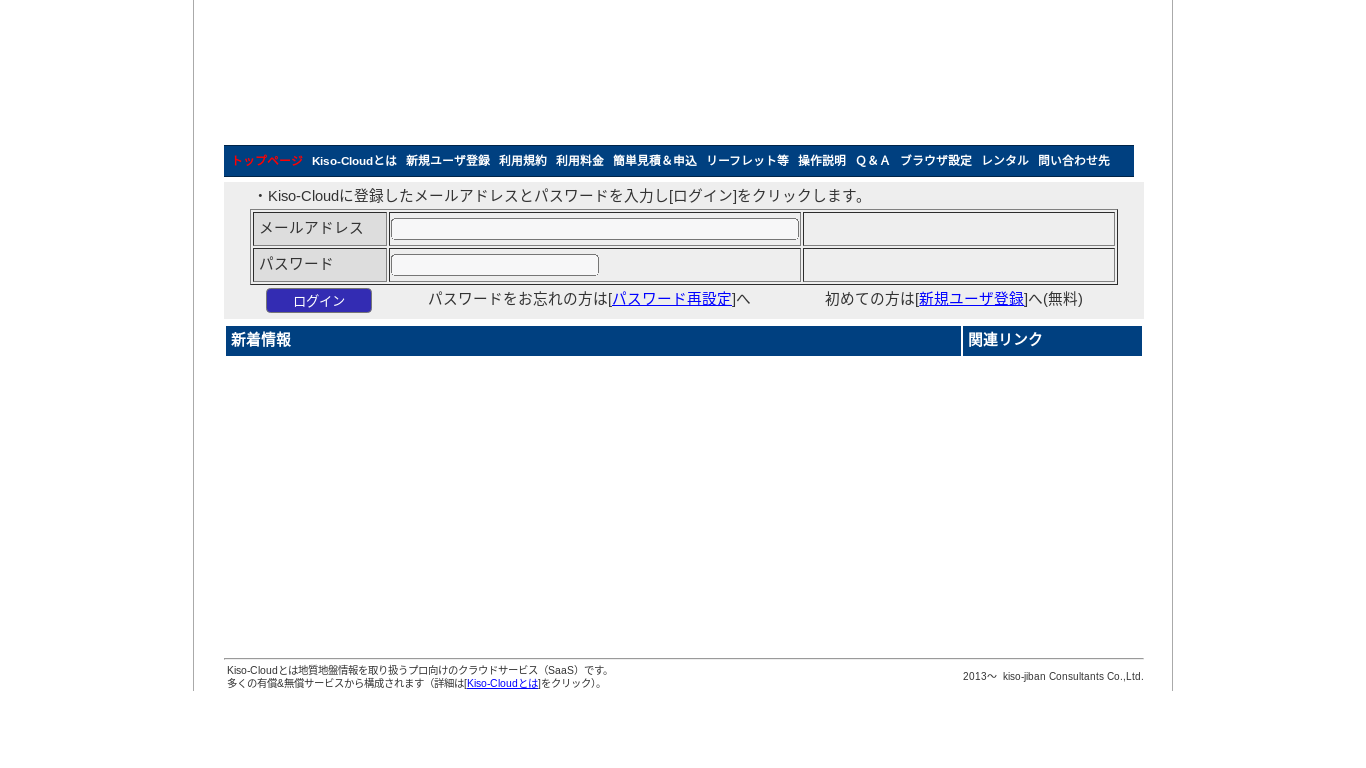This screenshot has width=1366, height=768.
Task: Click the kiso-jiban Consultants copyright text
Action: pyautogui.click(x=1053, y=677)
